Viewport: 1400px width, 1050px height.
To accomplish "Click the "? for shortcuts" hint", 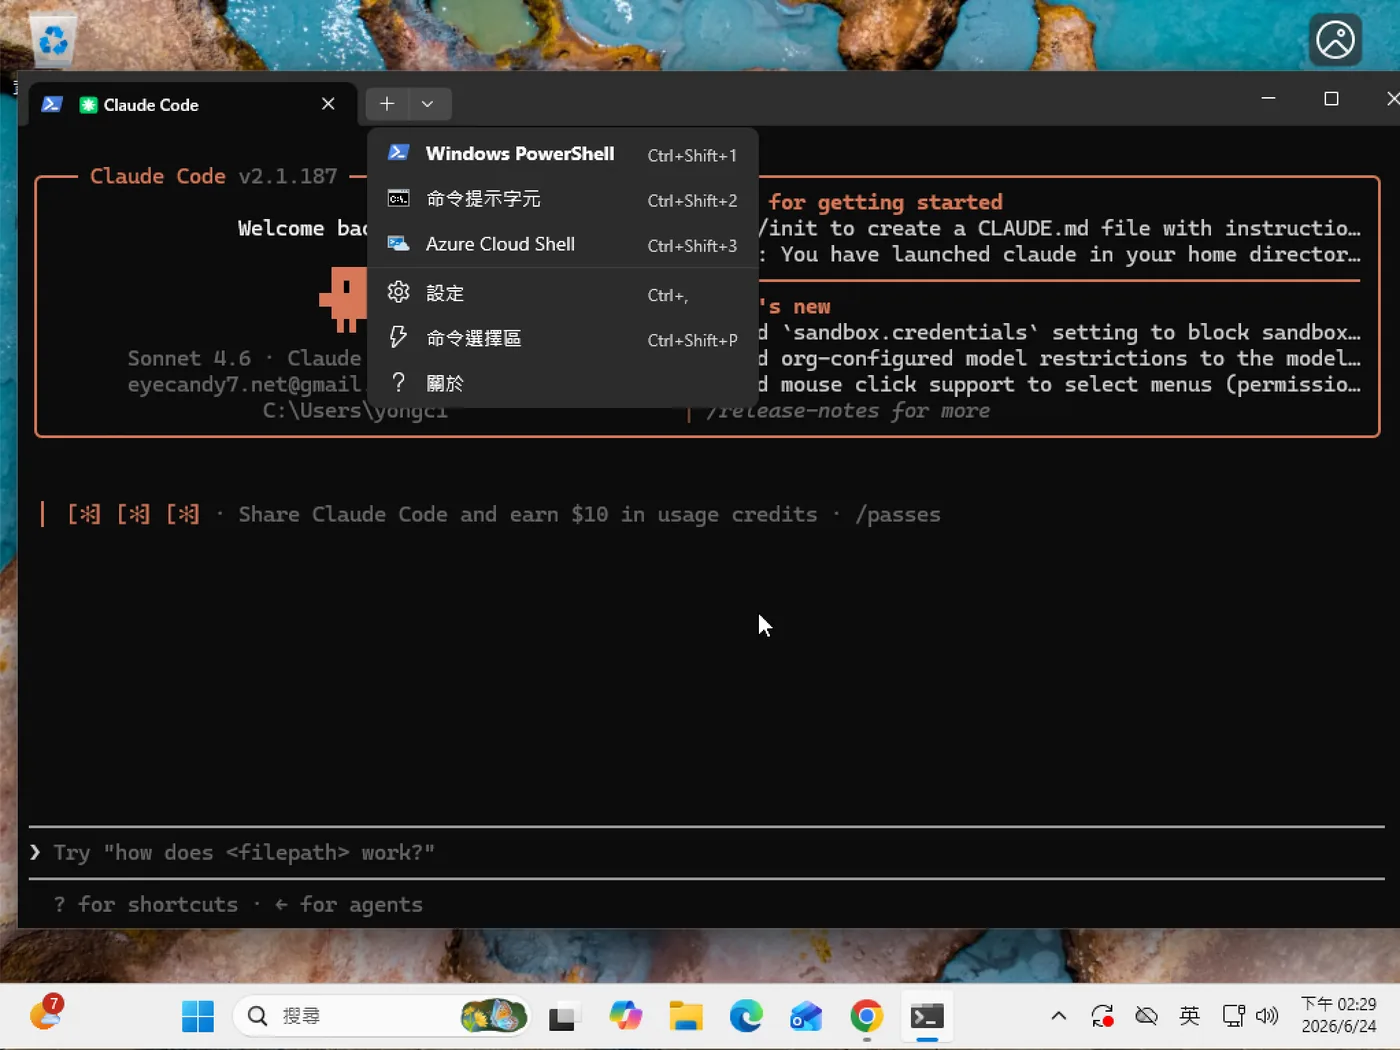I will pos(146,905).
